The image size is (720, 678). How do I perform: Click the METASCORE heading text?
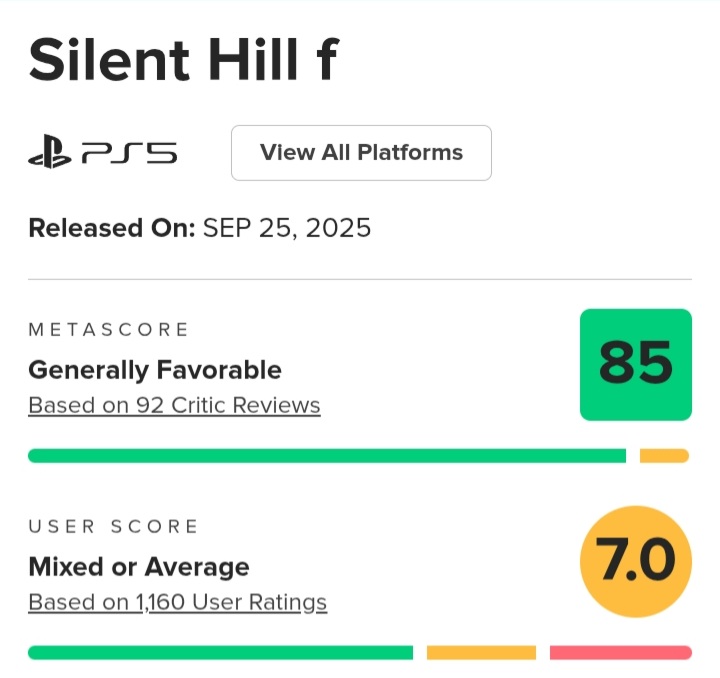click(x=108, y=330)
